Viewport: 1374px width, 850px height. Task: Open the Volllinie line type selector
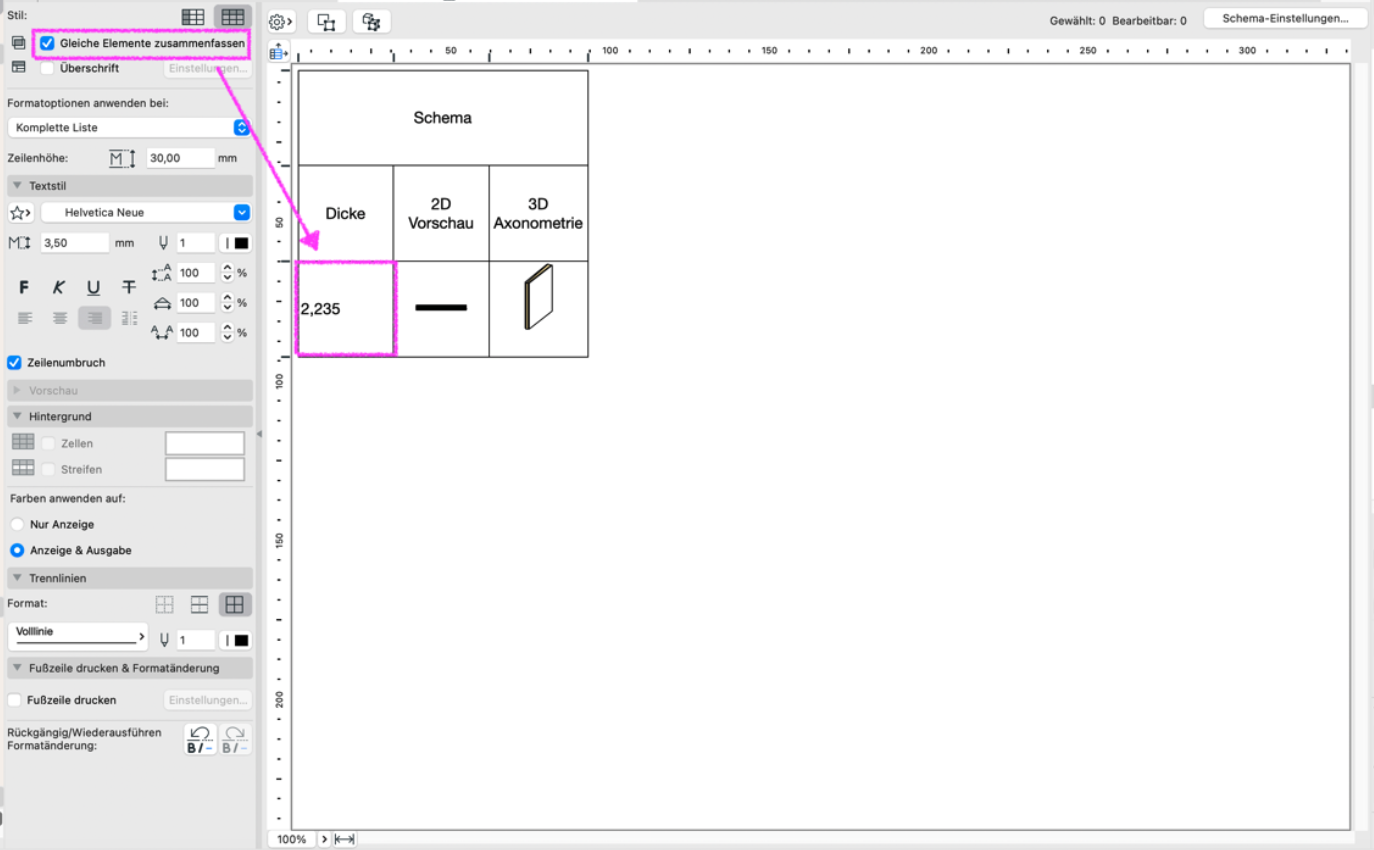[77, 636]
